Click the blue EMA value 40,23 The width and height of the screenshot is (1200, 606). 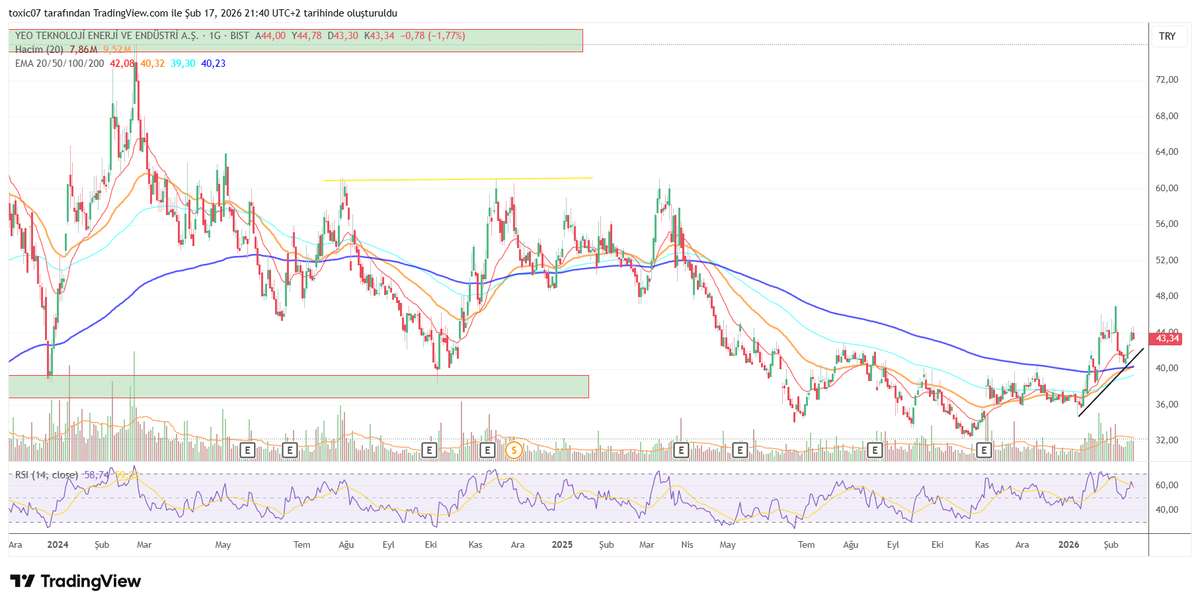point(213,63)
